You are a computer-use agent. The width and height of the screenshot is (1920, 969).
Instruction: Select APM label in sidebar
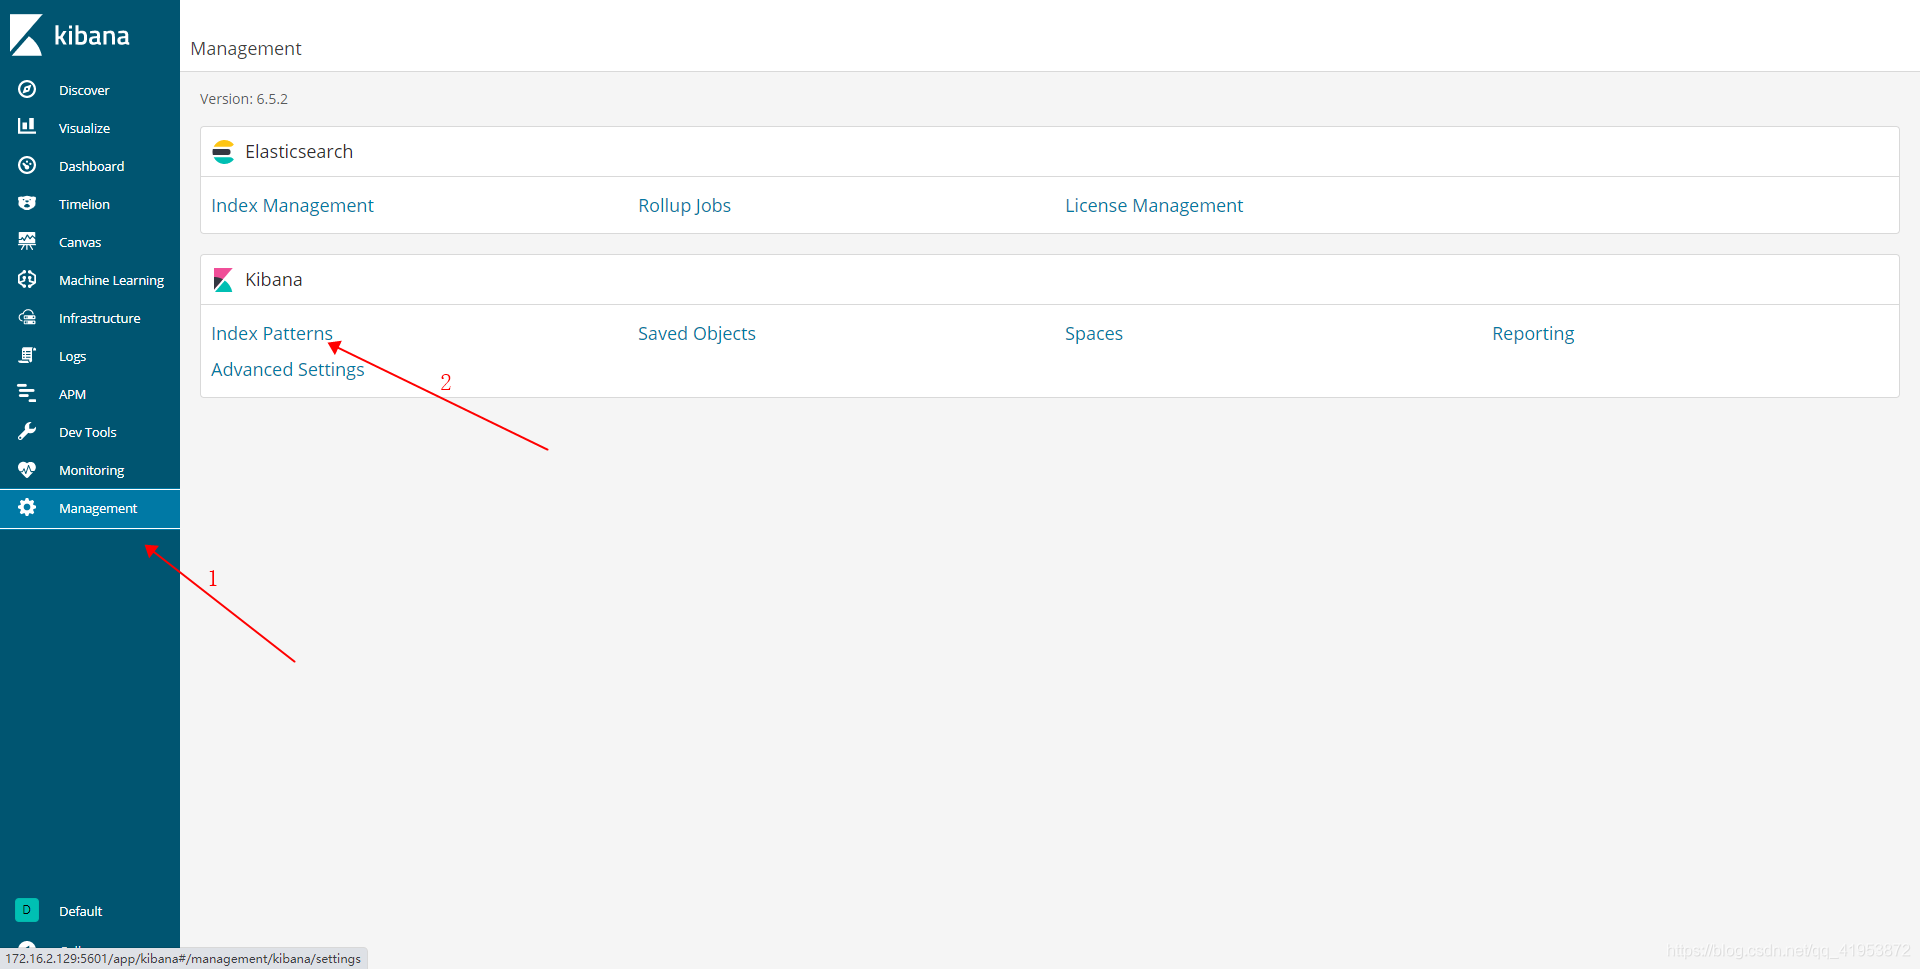coord(72,394)
